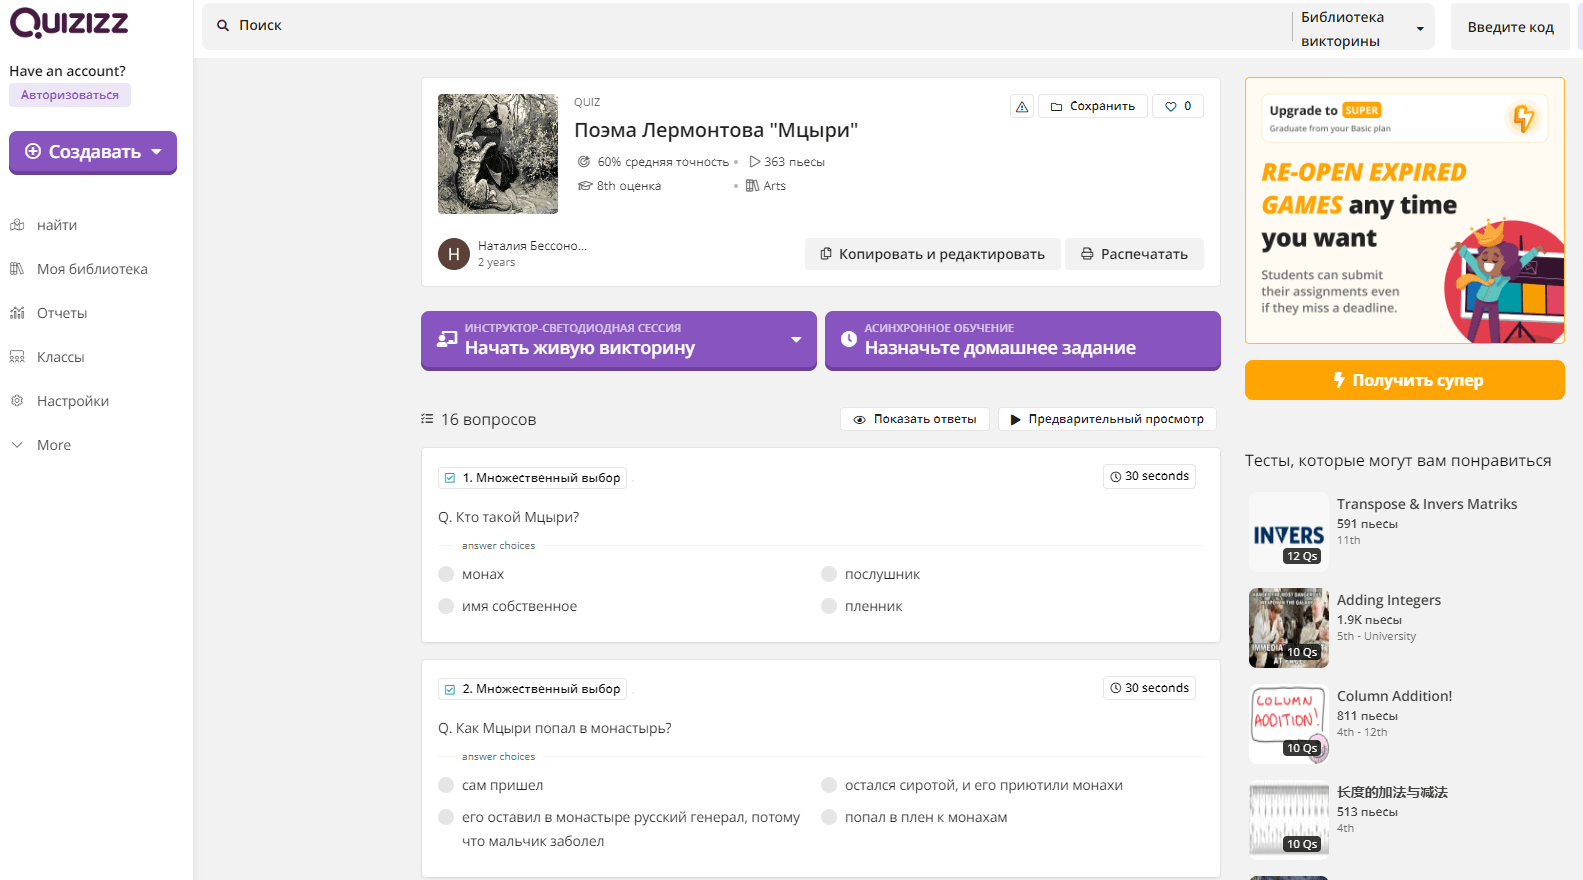Click the heart like icon showing 0

pyautogui.click(x=1171, y=107)
